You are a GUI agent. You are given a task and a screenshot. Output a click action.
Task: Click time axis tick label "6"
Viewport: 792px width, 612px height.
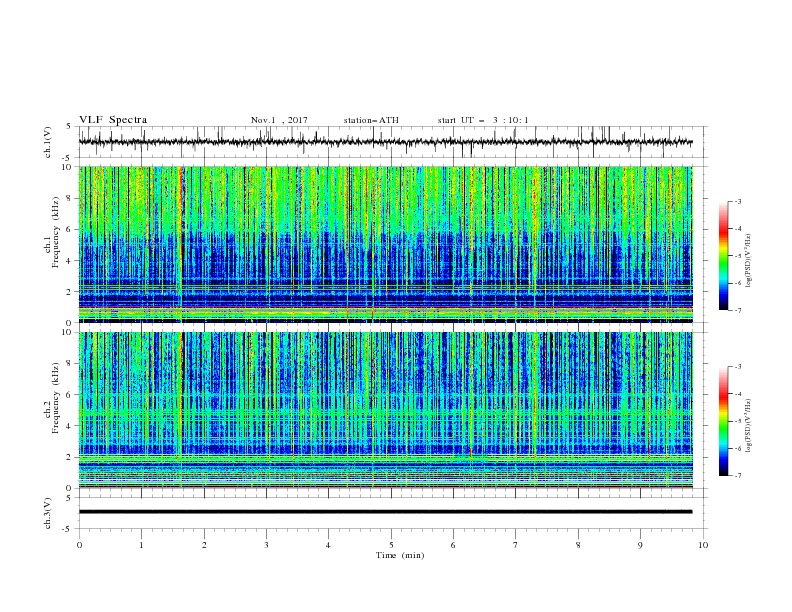pyautogui.click(x=453, y=545)
